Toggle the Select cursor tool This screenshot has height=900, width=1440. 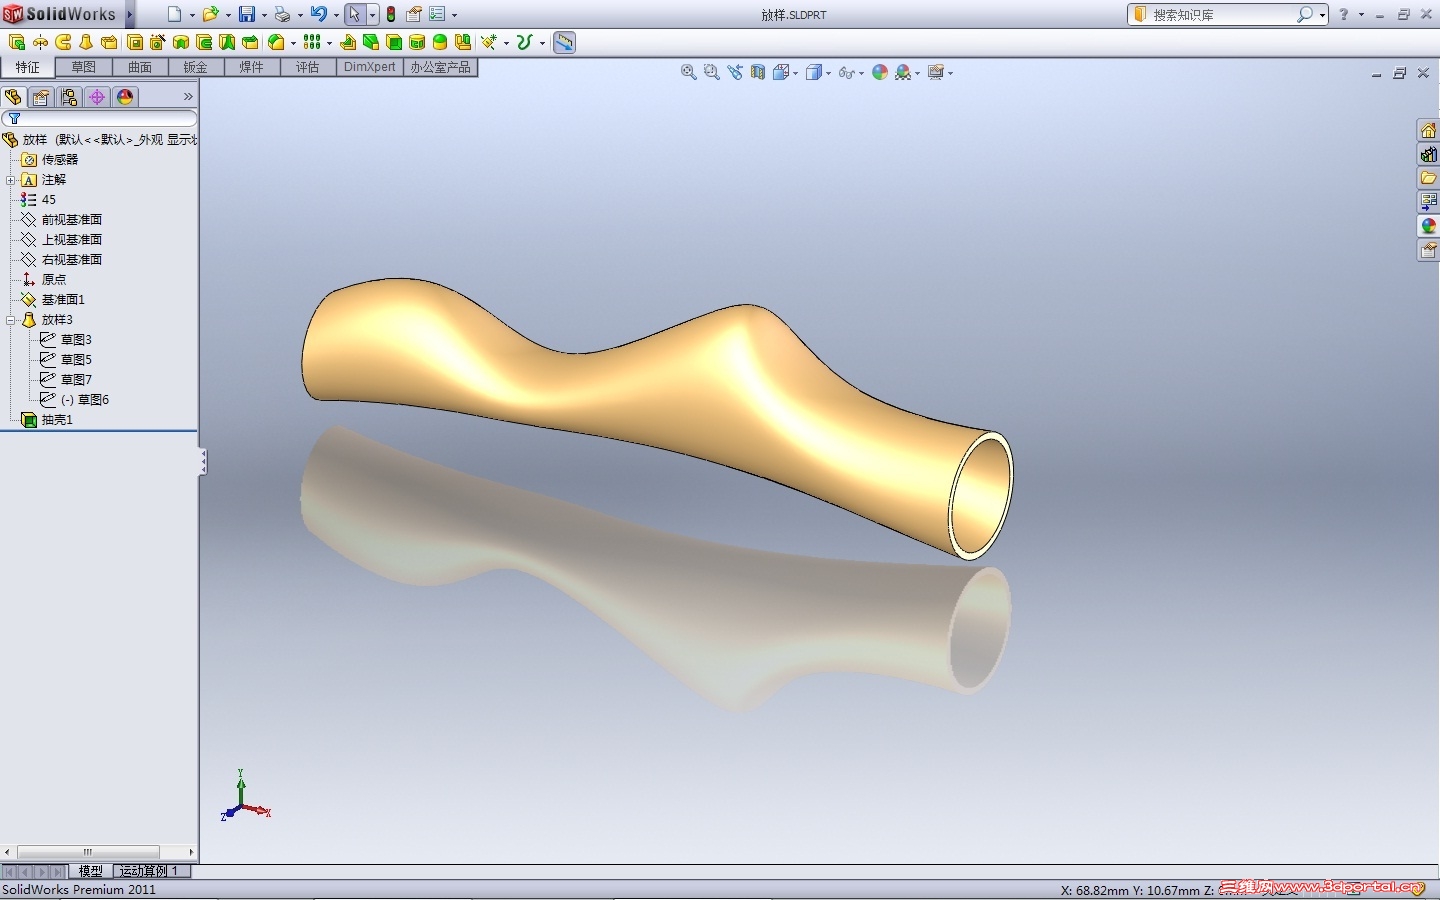click(354, 14)
